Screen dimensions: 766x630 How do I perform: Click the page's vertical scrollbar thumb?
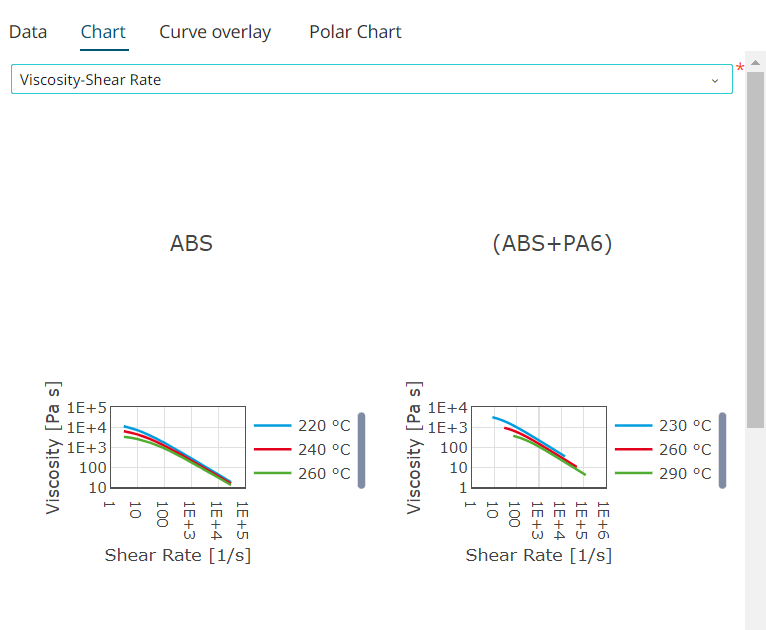tap(756, 250)
